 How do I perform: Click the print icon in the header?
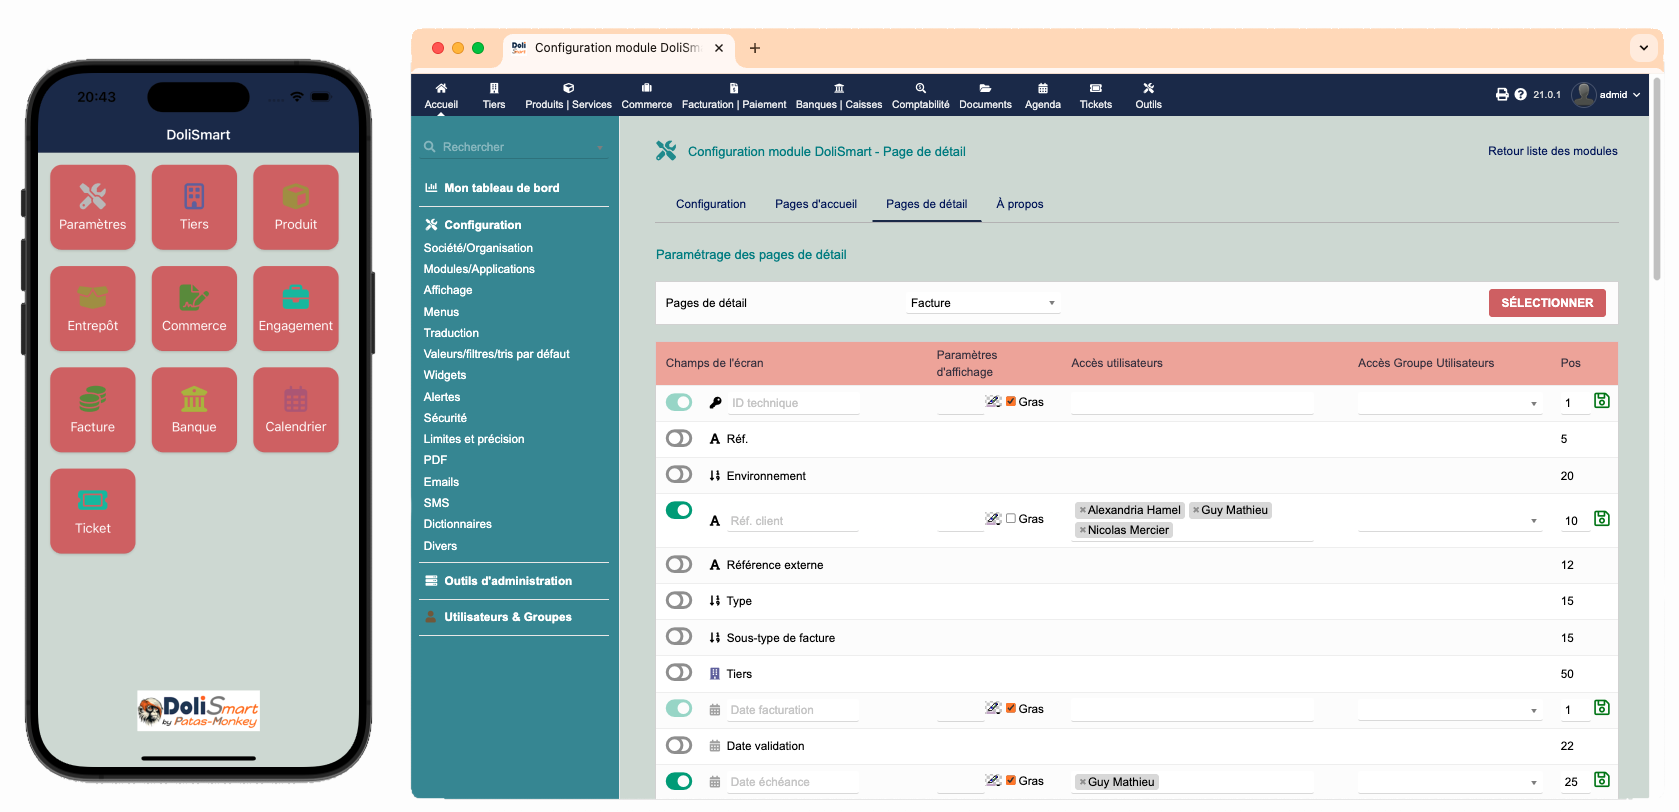1502,94
